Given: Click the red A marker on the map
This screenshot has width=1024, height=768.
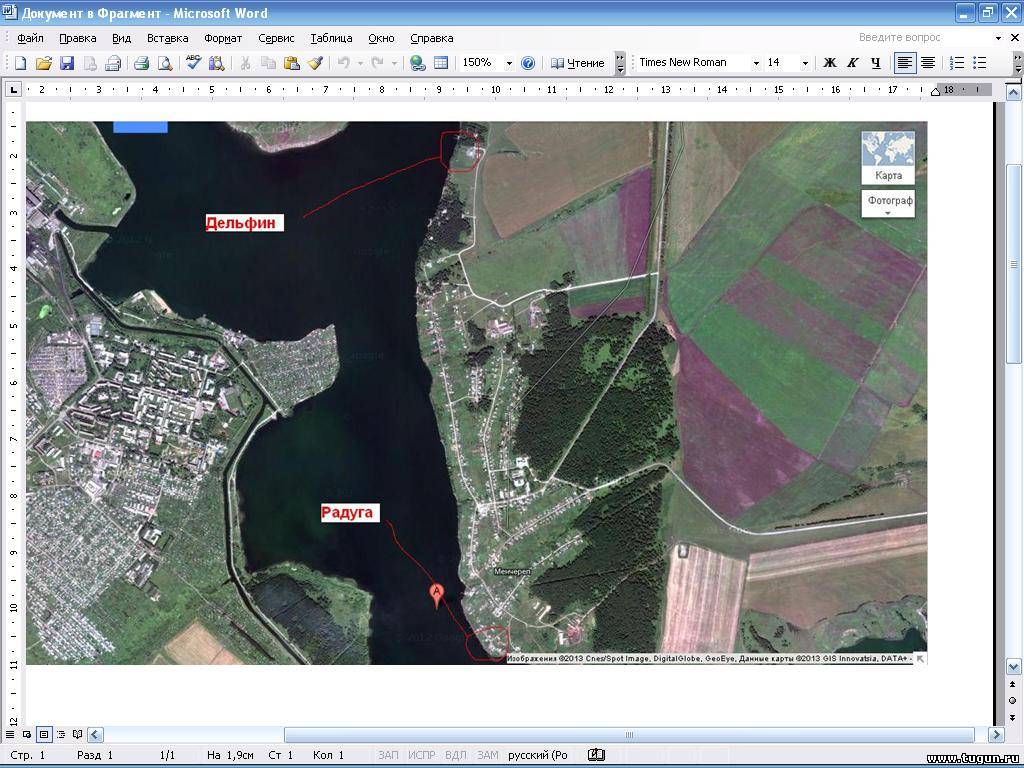Looking at the screenshot, I should coord(437,596).
